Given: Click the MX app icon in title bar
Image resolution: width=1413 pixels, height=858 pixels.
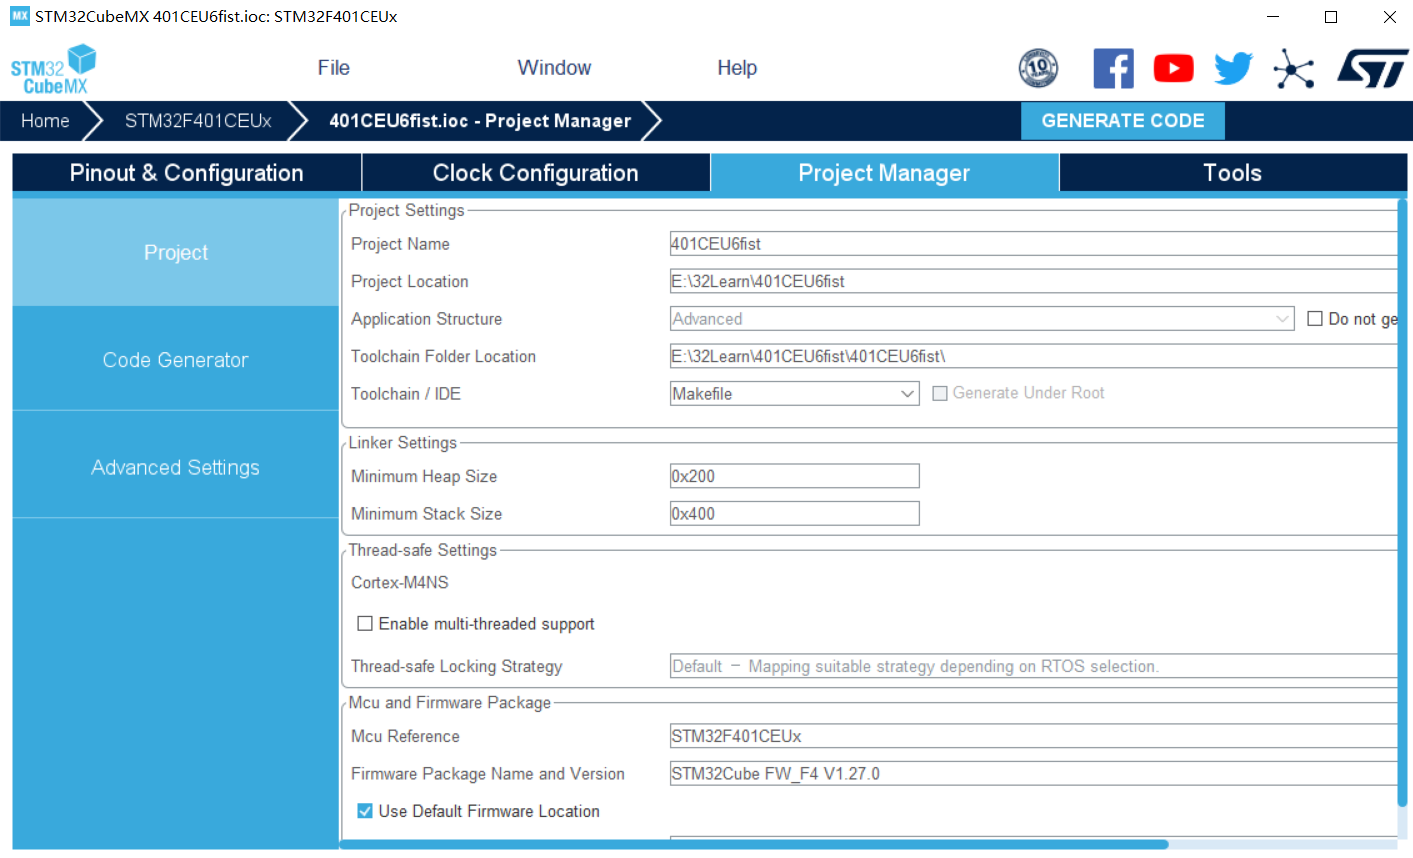Looking at the screenshot, I should [20, 16].
